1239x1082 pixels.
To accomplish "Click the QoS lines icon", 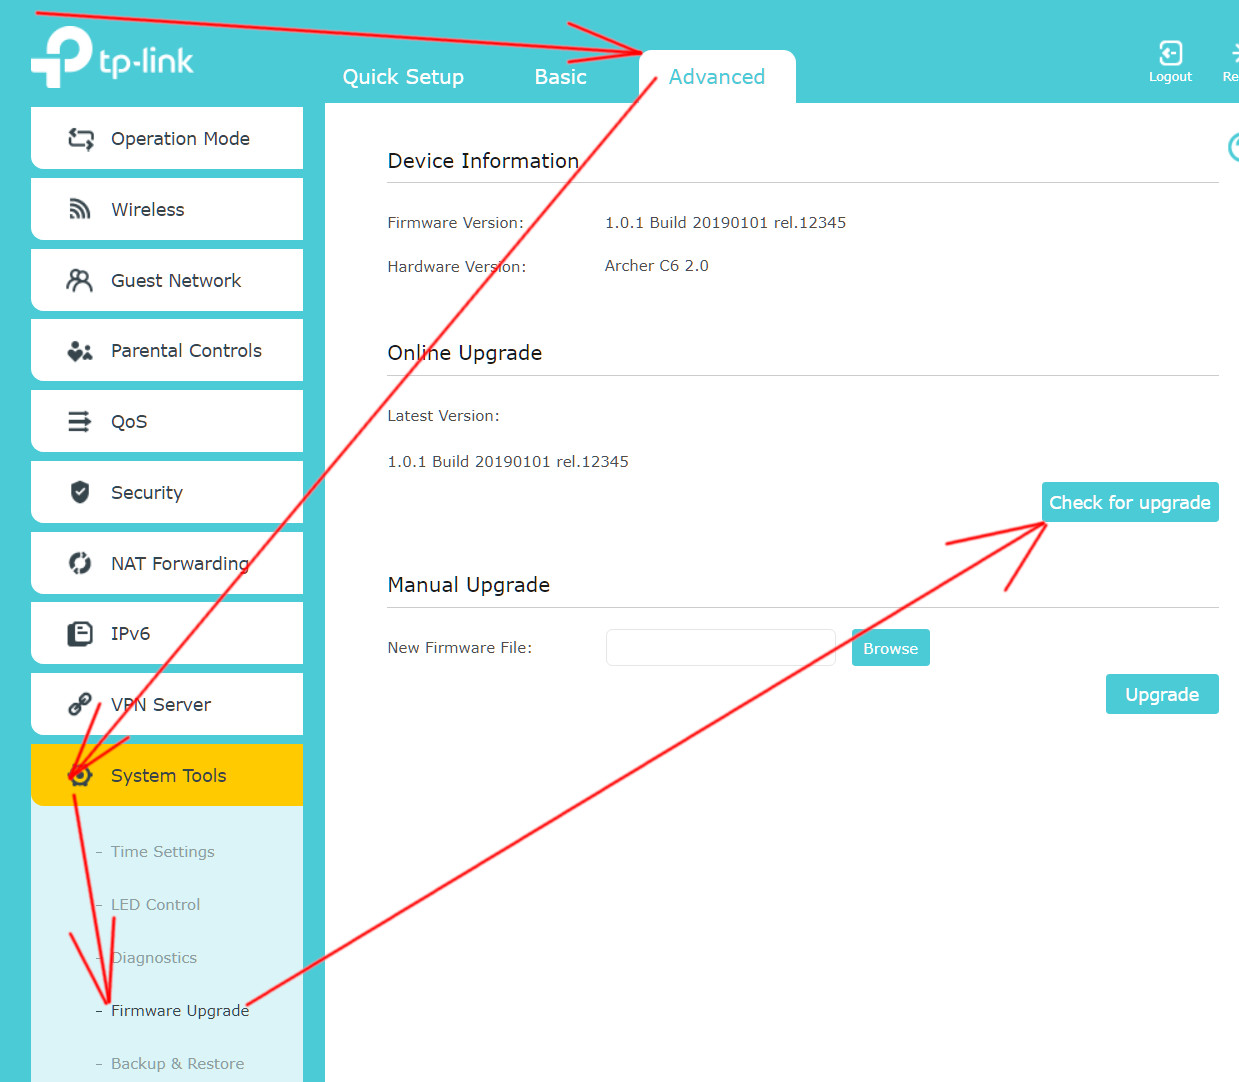I will 79,422.
